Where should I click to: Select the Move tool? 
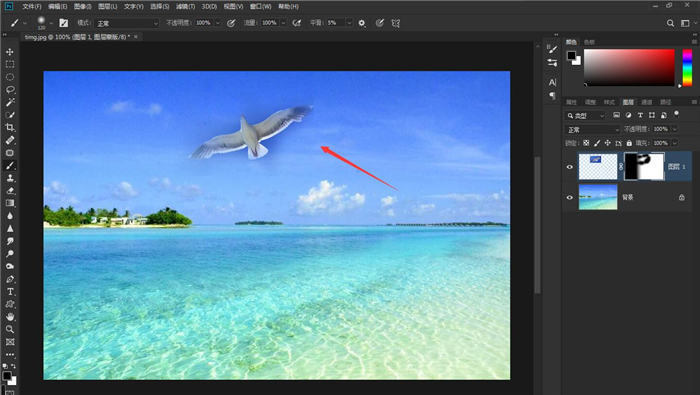[x=10, y=52]
